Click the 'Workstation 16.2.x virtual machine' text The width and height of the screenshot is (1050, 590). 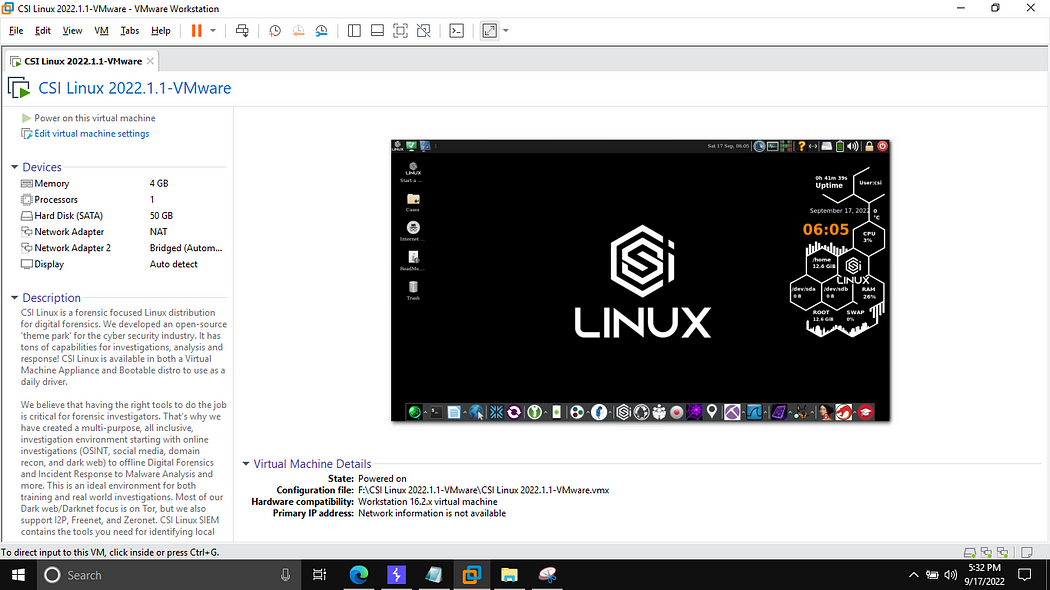(428, 502)
